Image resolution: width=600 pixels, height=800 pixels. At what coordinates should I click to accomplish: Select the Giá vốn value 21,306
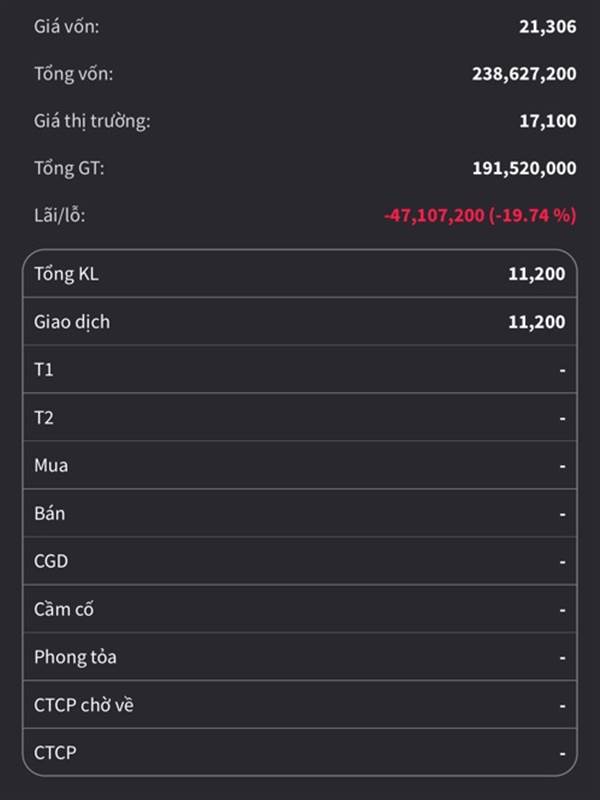click(x=547, y=27)
